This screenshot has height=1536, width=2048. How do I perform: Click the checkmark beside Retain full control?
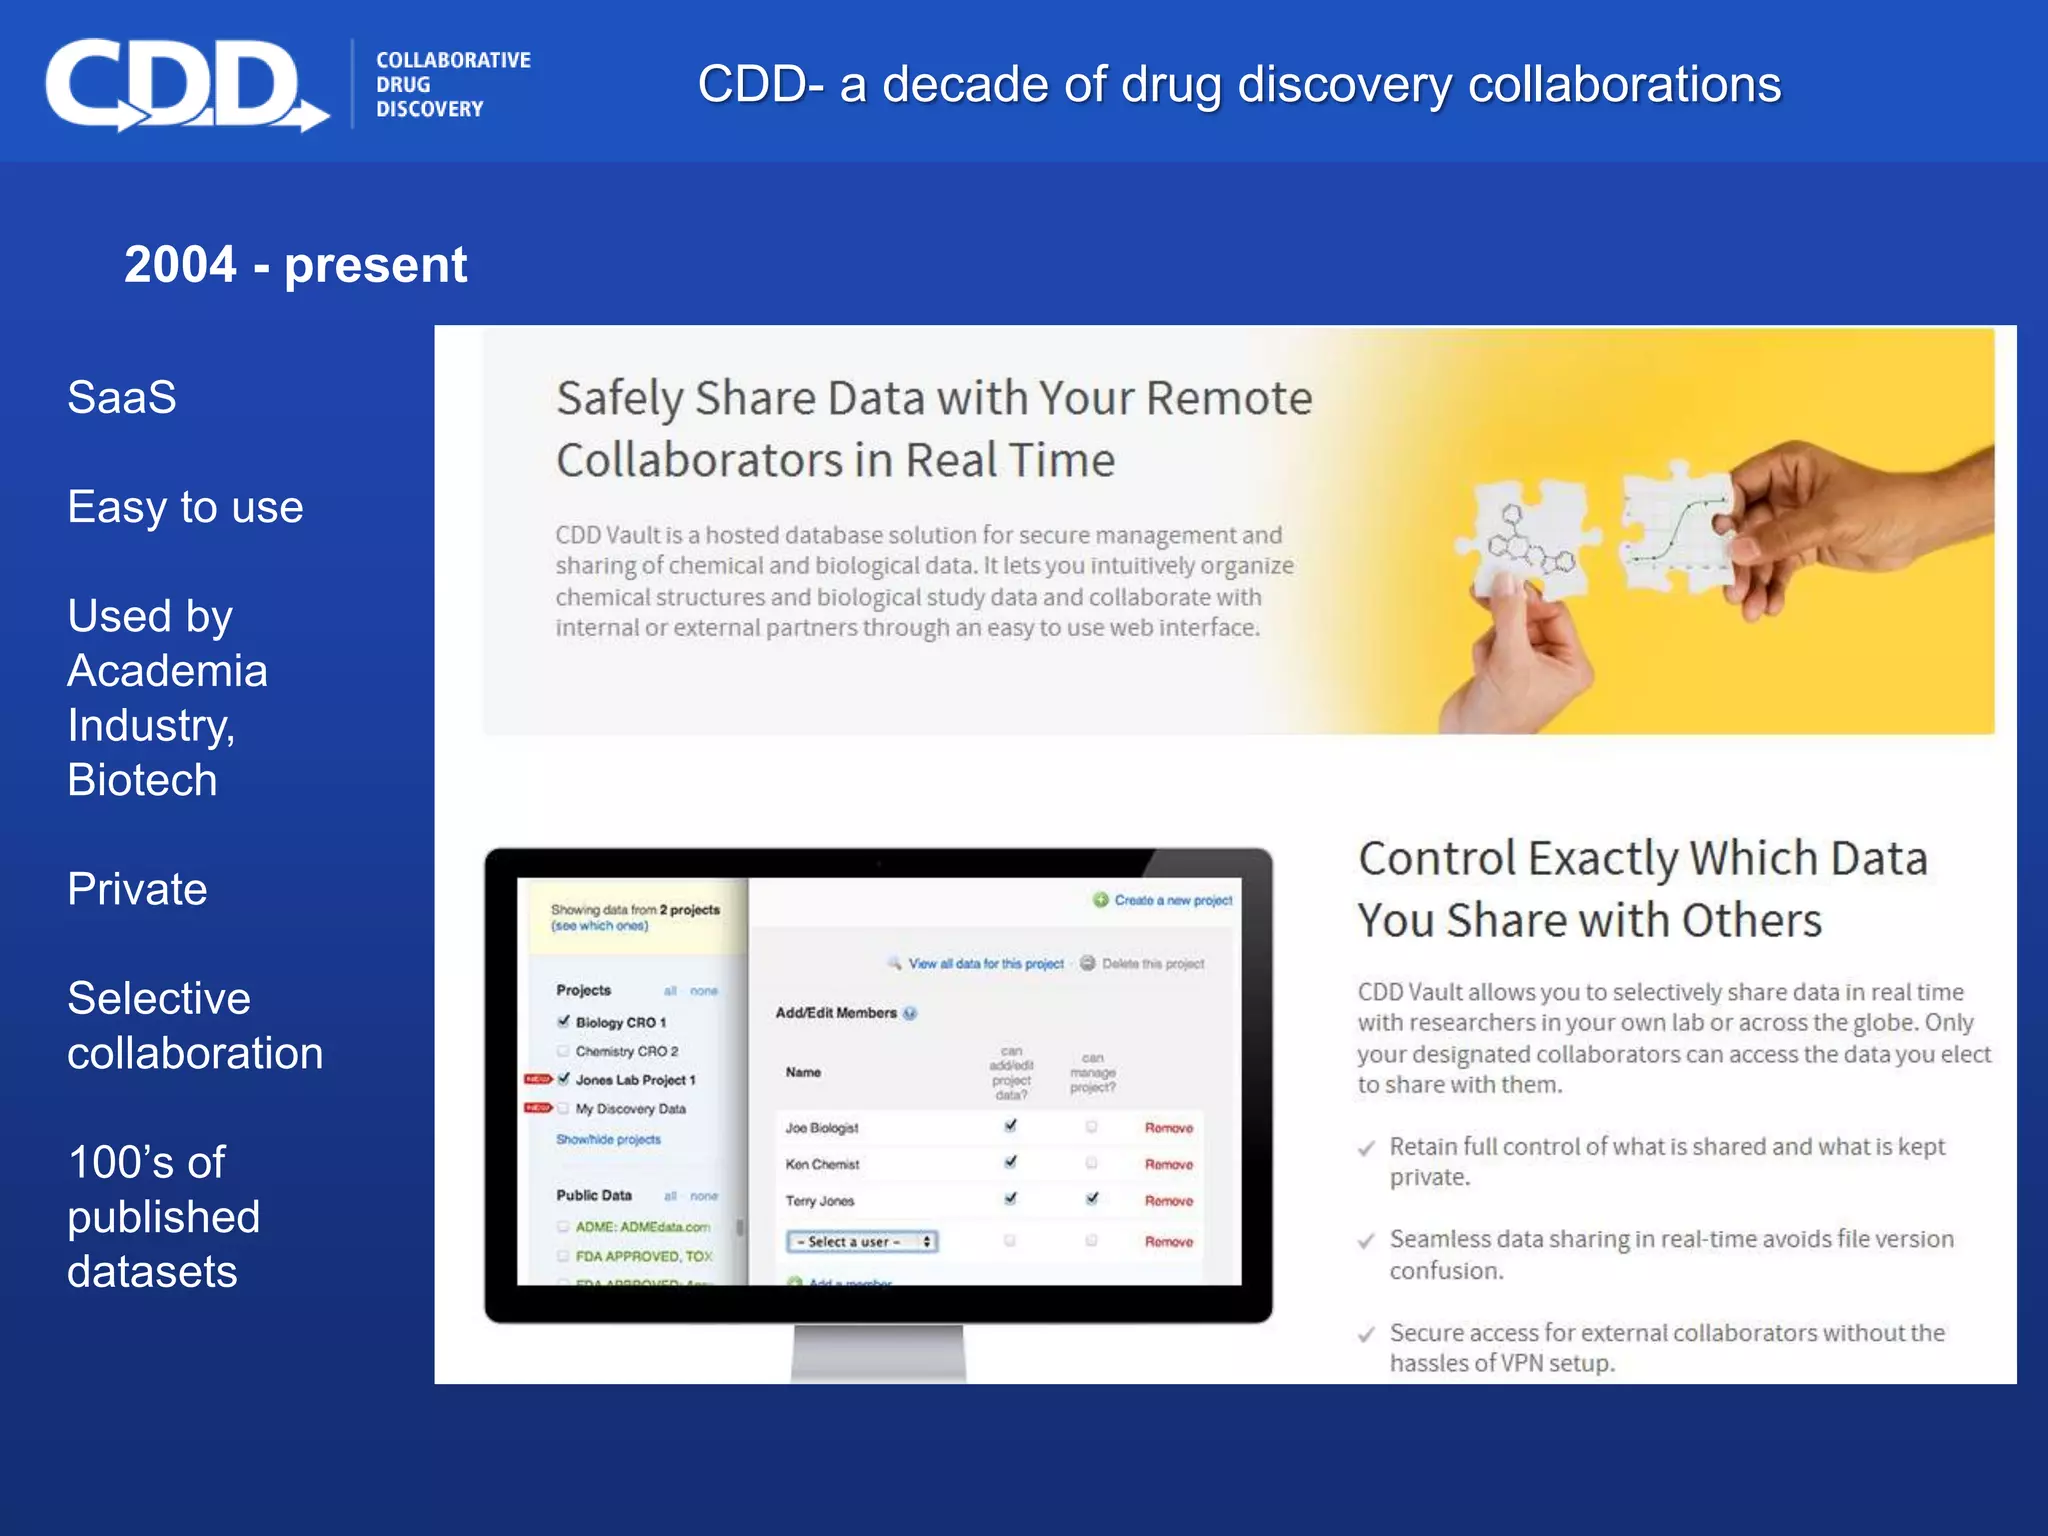(x=1366, y=1149)
